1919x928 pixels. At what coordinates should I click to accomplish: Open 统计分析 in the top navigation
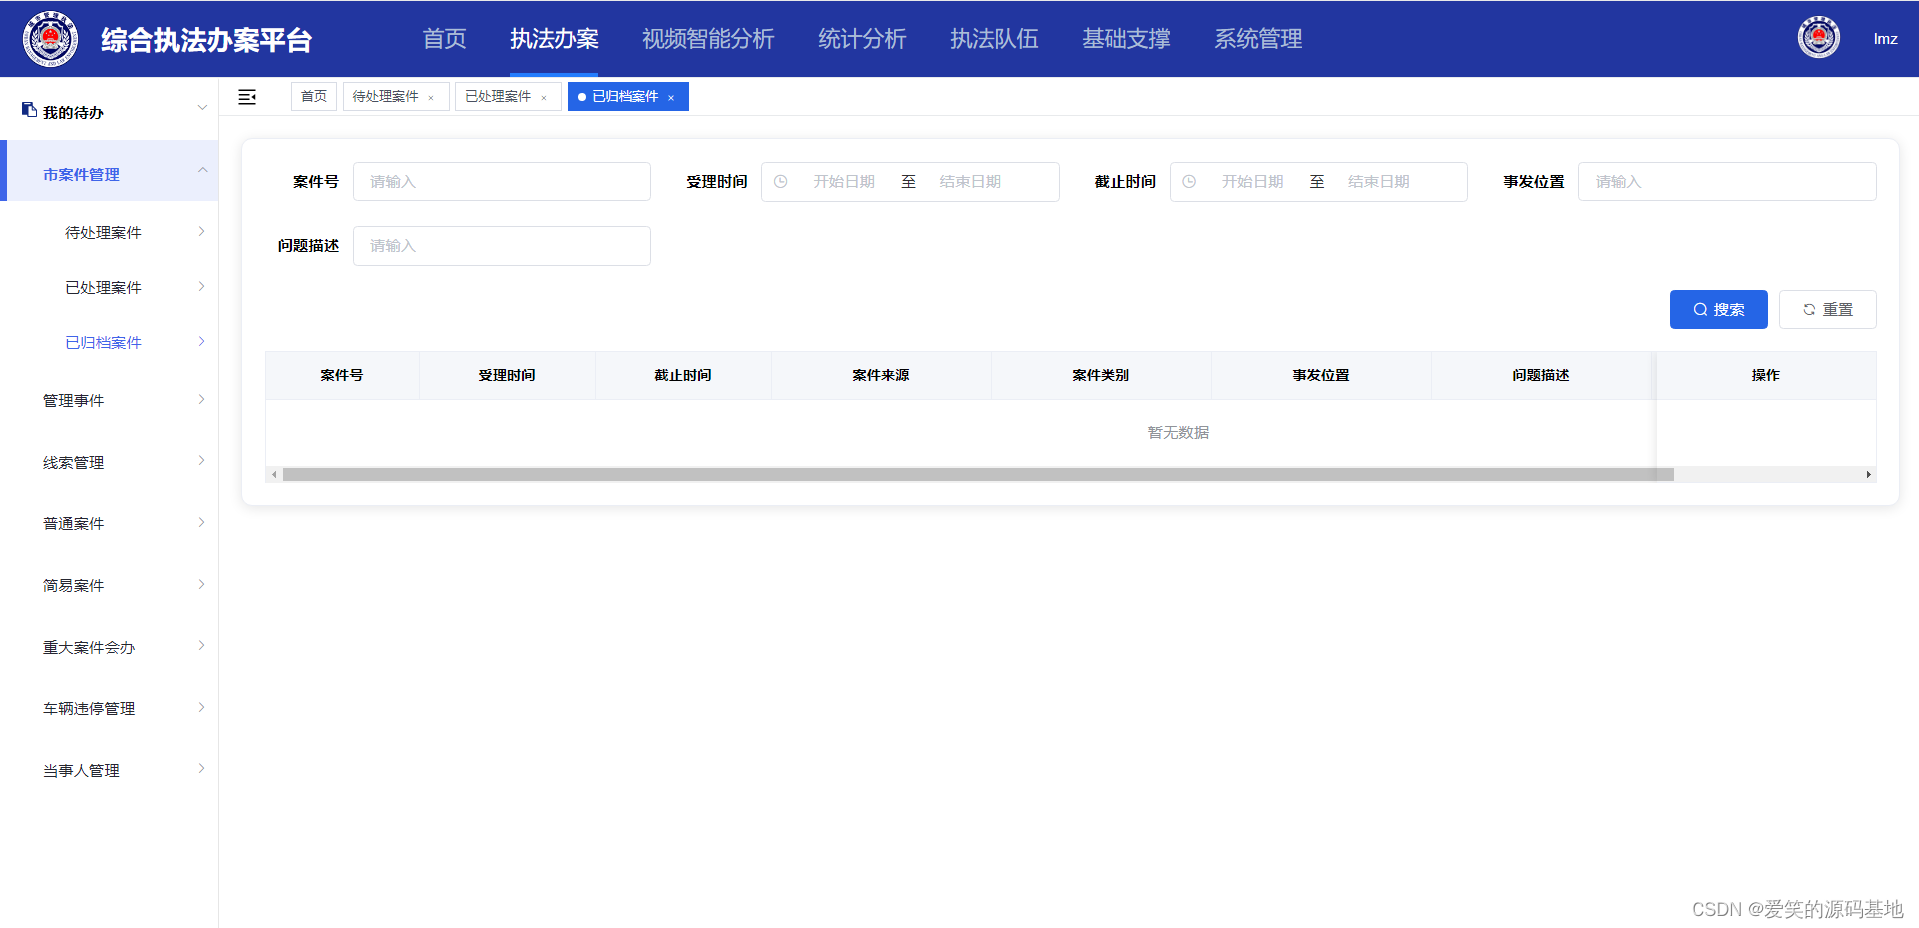(862, 39)
